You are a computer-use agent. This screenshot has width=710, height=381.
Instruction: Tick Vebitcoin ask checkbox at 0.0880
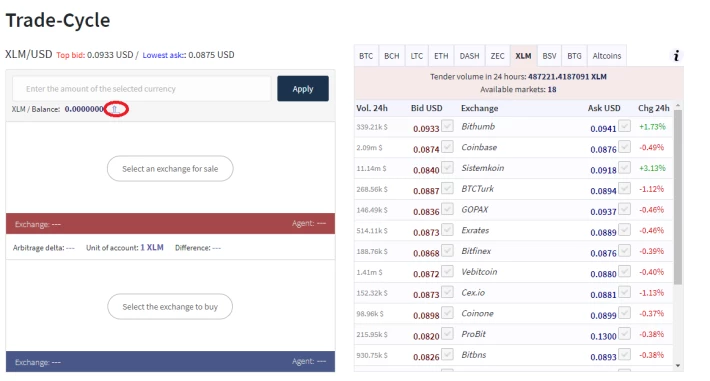point(624,271)
